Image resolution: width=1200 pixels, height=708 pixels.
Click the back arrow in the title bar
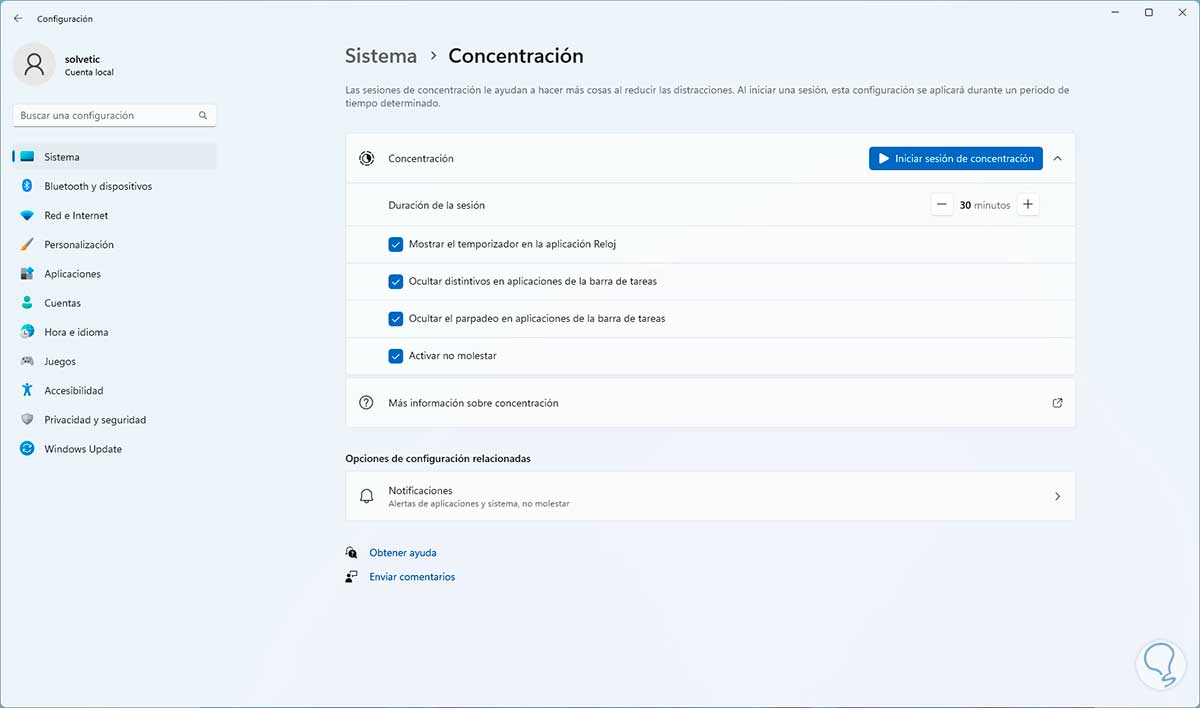18,19
